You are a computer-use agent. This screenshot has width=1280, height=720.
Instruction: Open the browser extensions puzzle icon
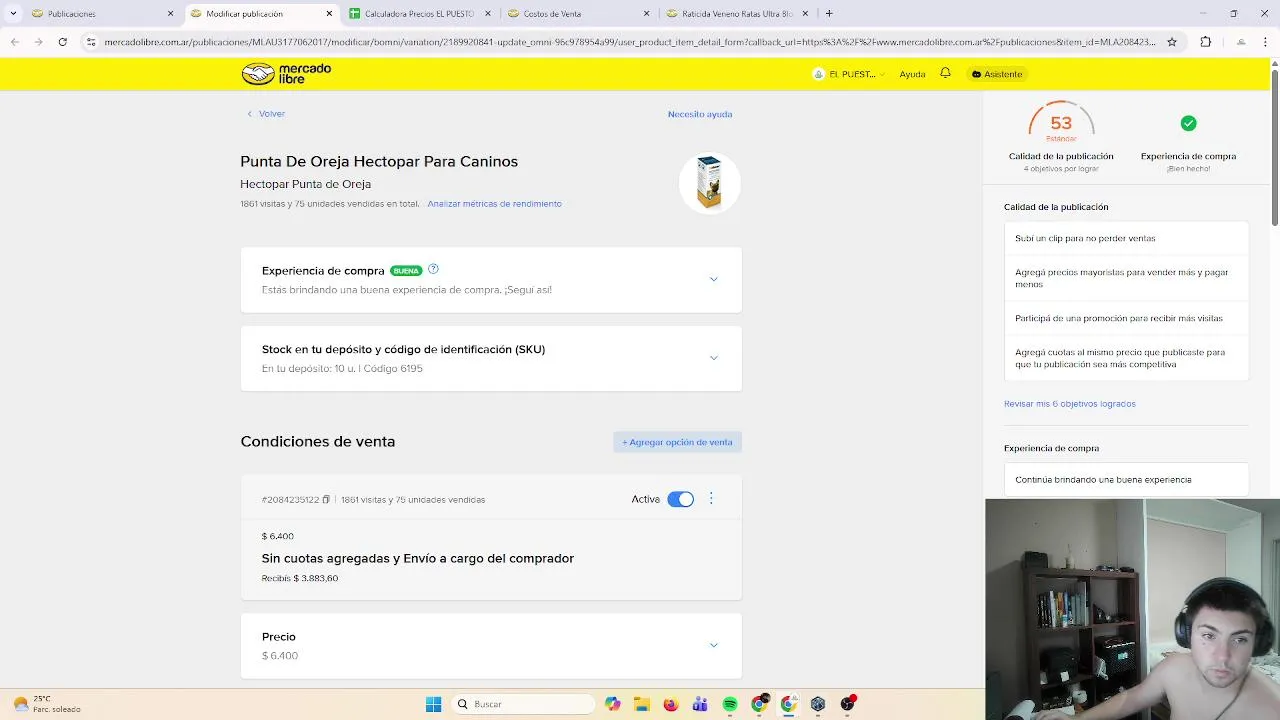[x=1205, y=42]
